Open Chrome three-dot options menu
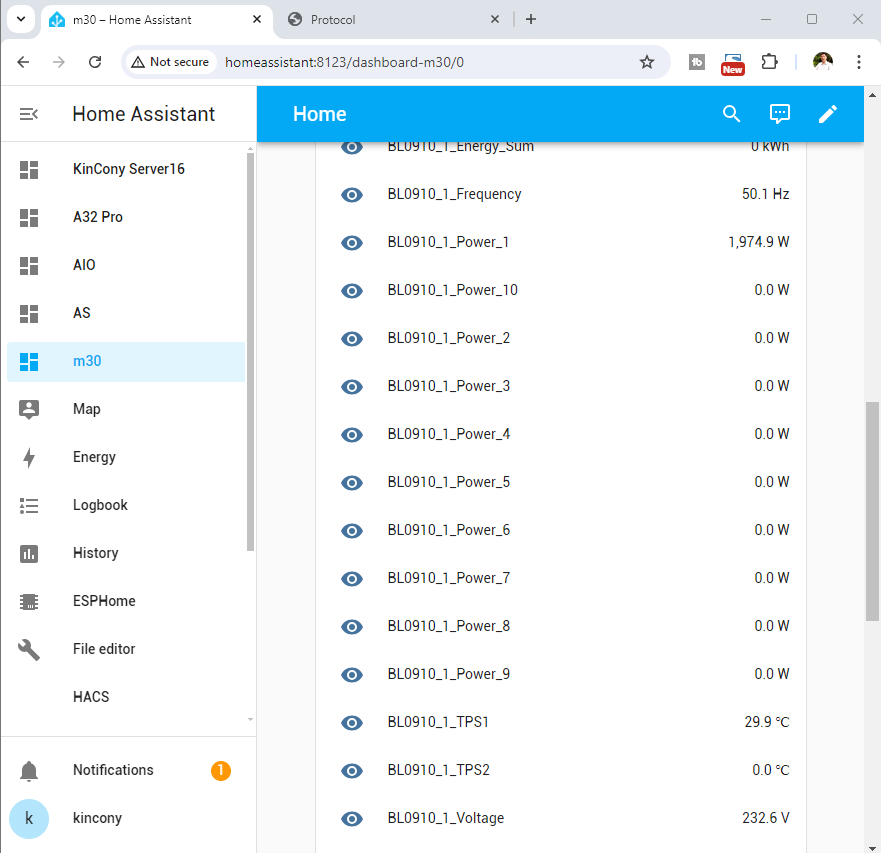Screen dimensions: 881x853 click(x=858, y=62)
